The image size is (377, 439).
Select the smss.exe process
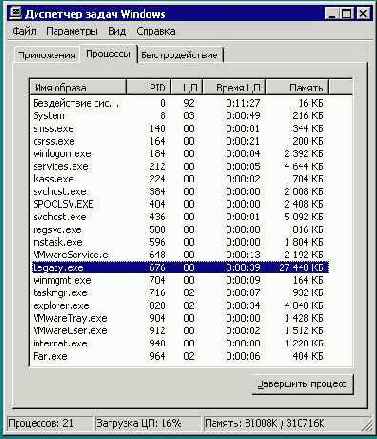coord(180,129)
